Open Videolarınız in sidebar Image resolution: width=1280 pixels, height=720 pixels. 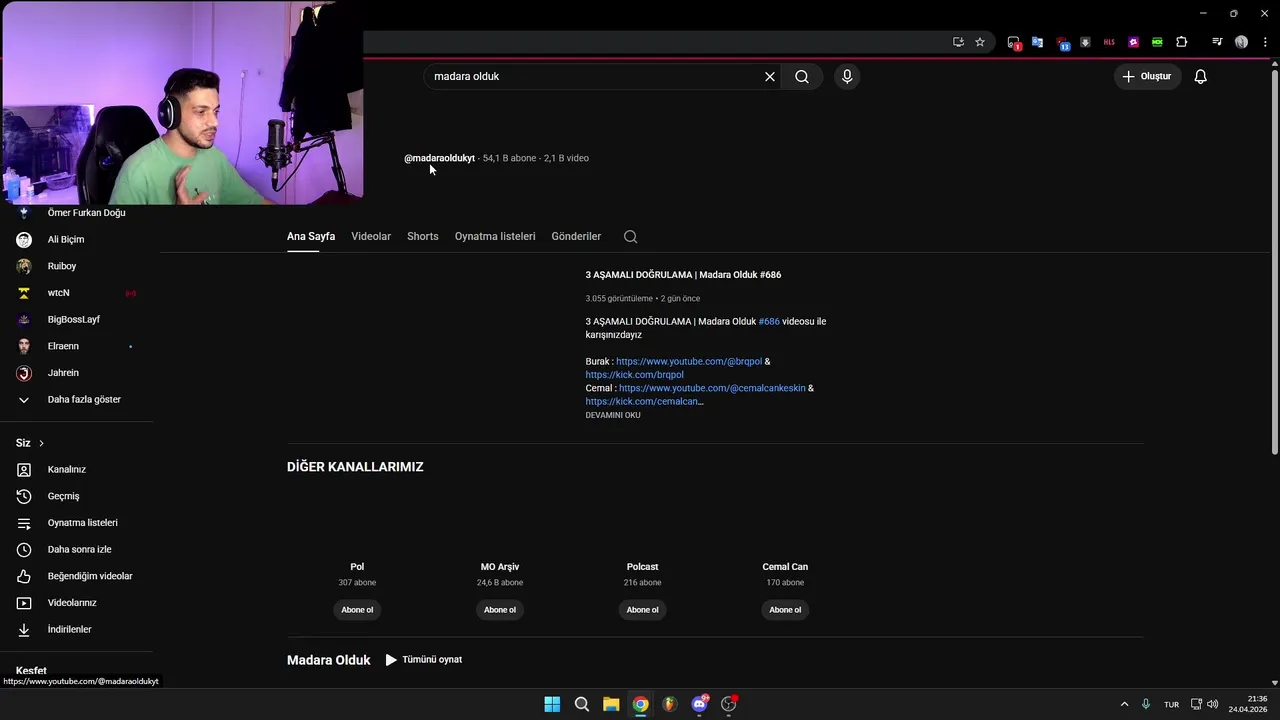pyautogui.click(x=76, y=603)
